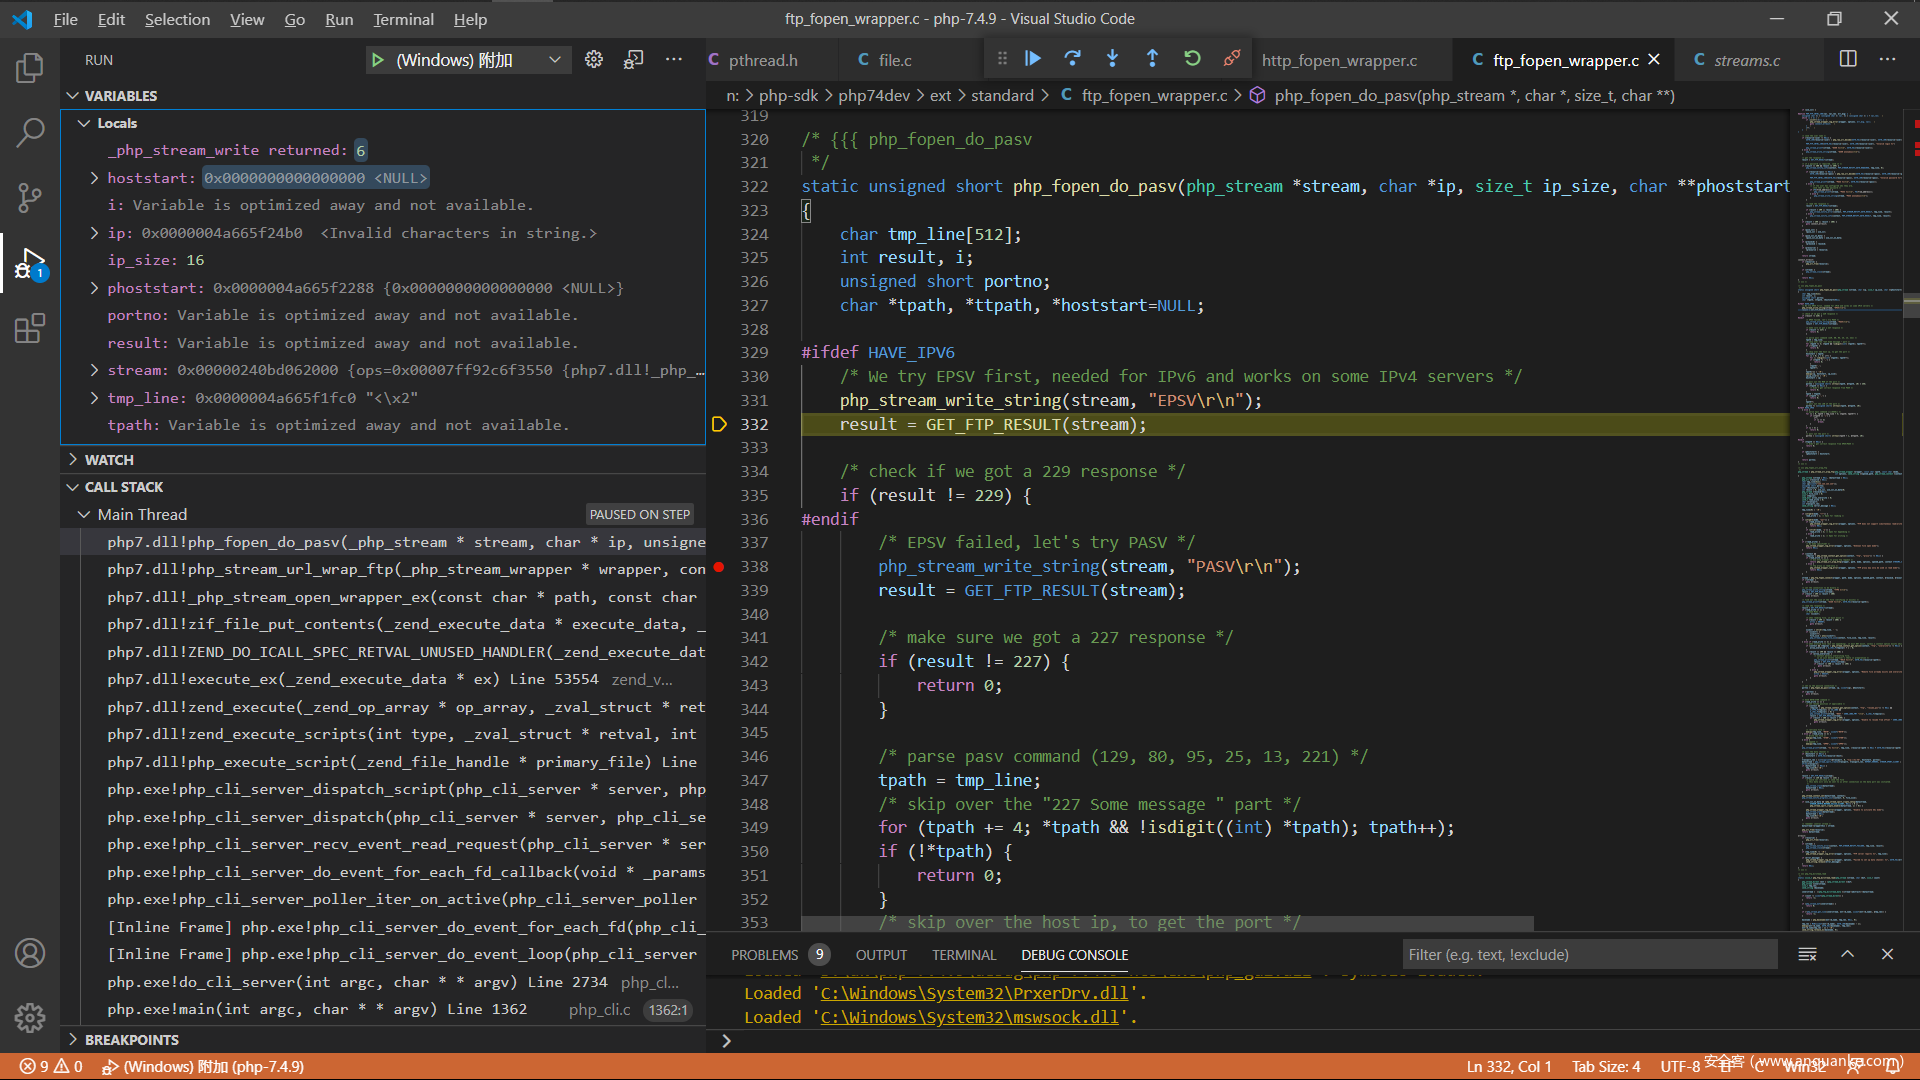Click the editor minimap slider
This screenshot has width=1920, height=1080.
click(1910, 305)
